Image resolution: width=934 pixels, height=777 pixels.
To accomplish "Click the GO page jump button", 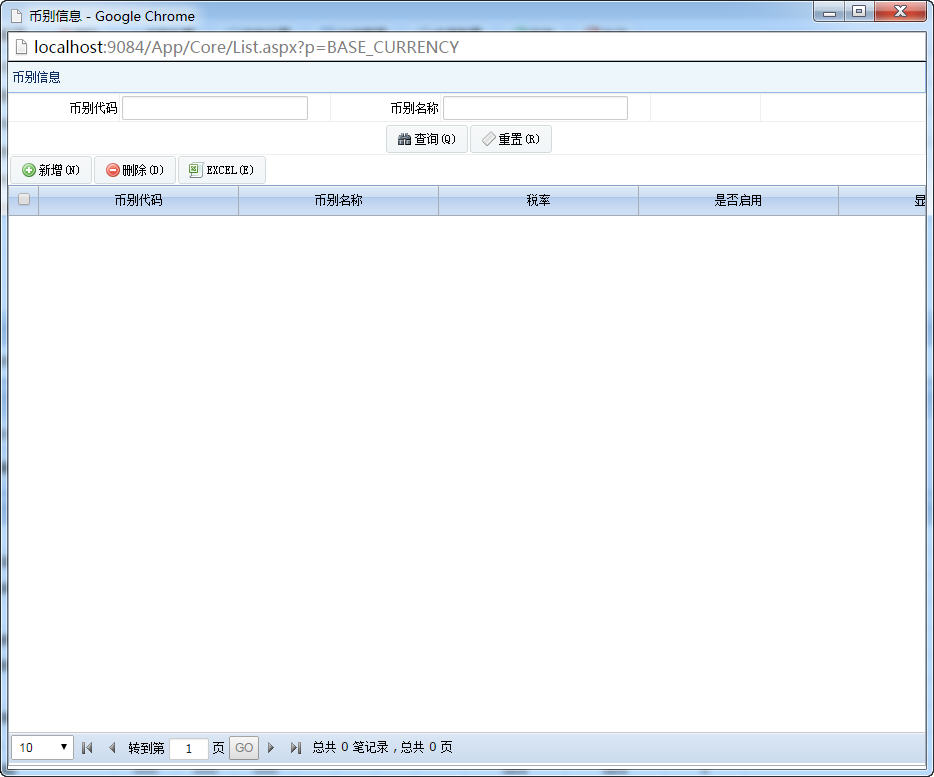I will click(x=244, y=747).
